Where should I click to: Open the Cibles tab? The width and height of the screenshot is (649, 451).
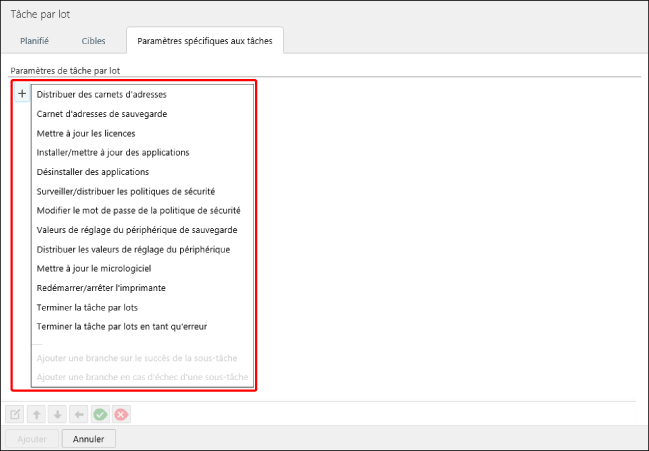(x=93, y=41)
